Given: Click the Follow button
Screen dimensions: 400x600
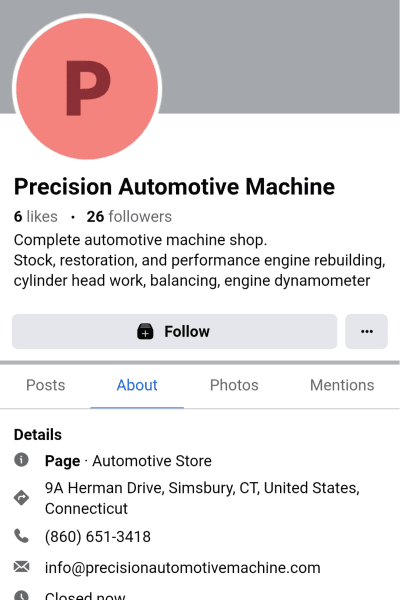Looking at the screenshot, I should tap(175, 331).
